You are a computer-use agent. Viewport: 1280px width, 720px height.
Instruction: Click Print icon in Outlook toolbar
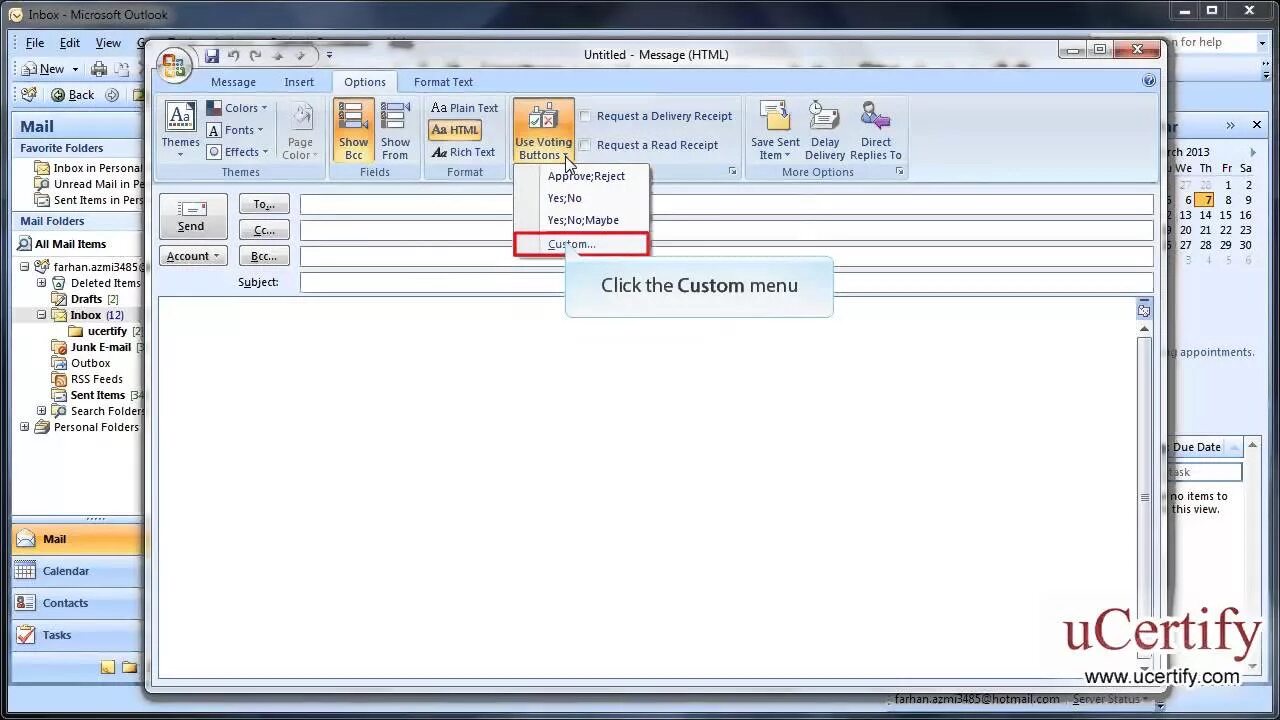[x=99, y=69]
